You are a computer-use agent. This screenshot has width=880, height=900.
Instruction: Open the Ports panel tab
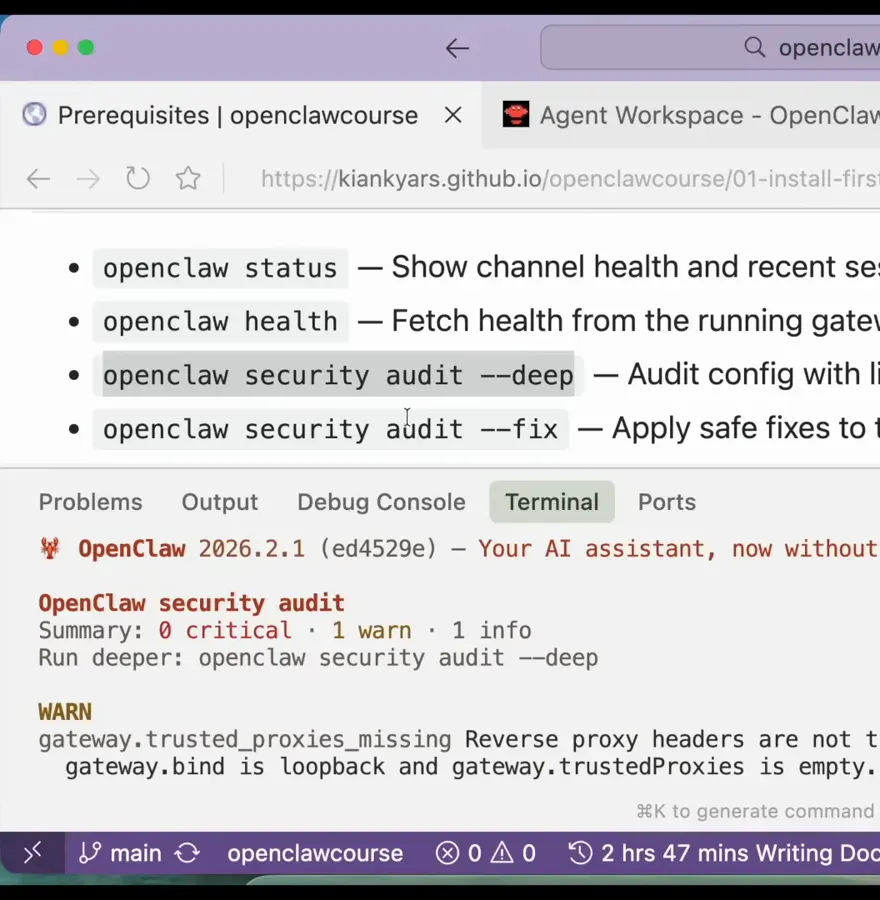pos(666,502)
